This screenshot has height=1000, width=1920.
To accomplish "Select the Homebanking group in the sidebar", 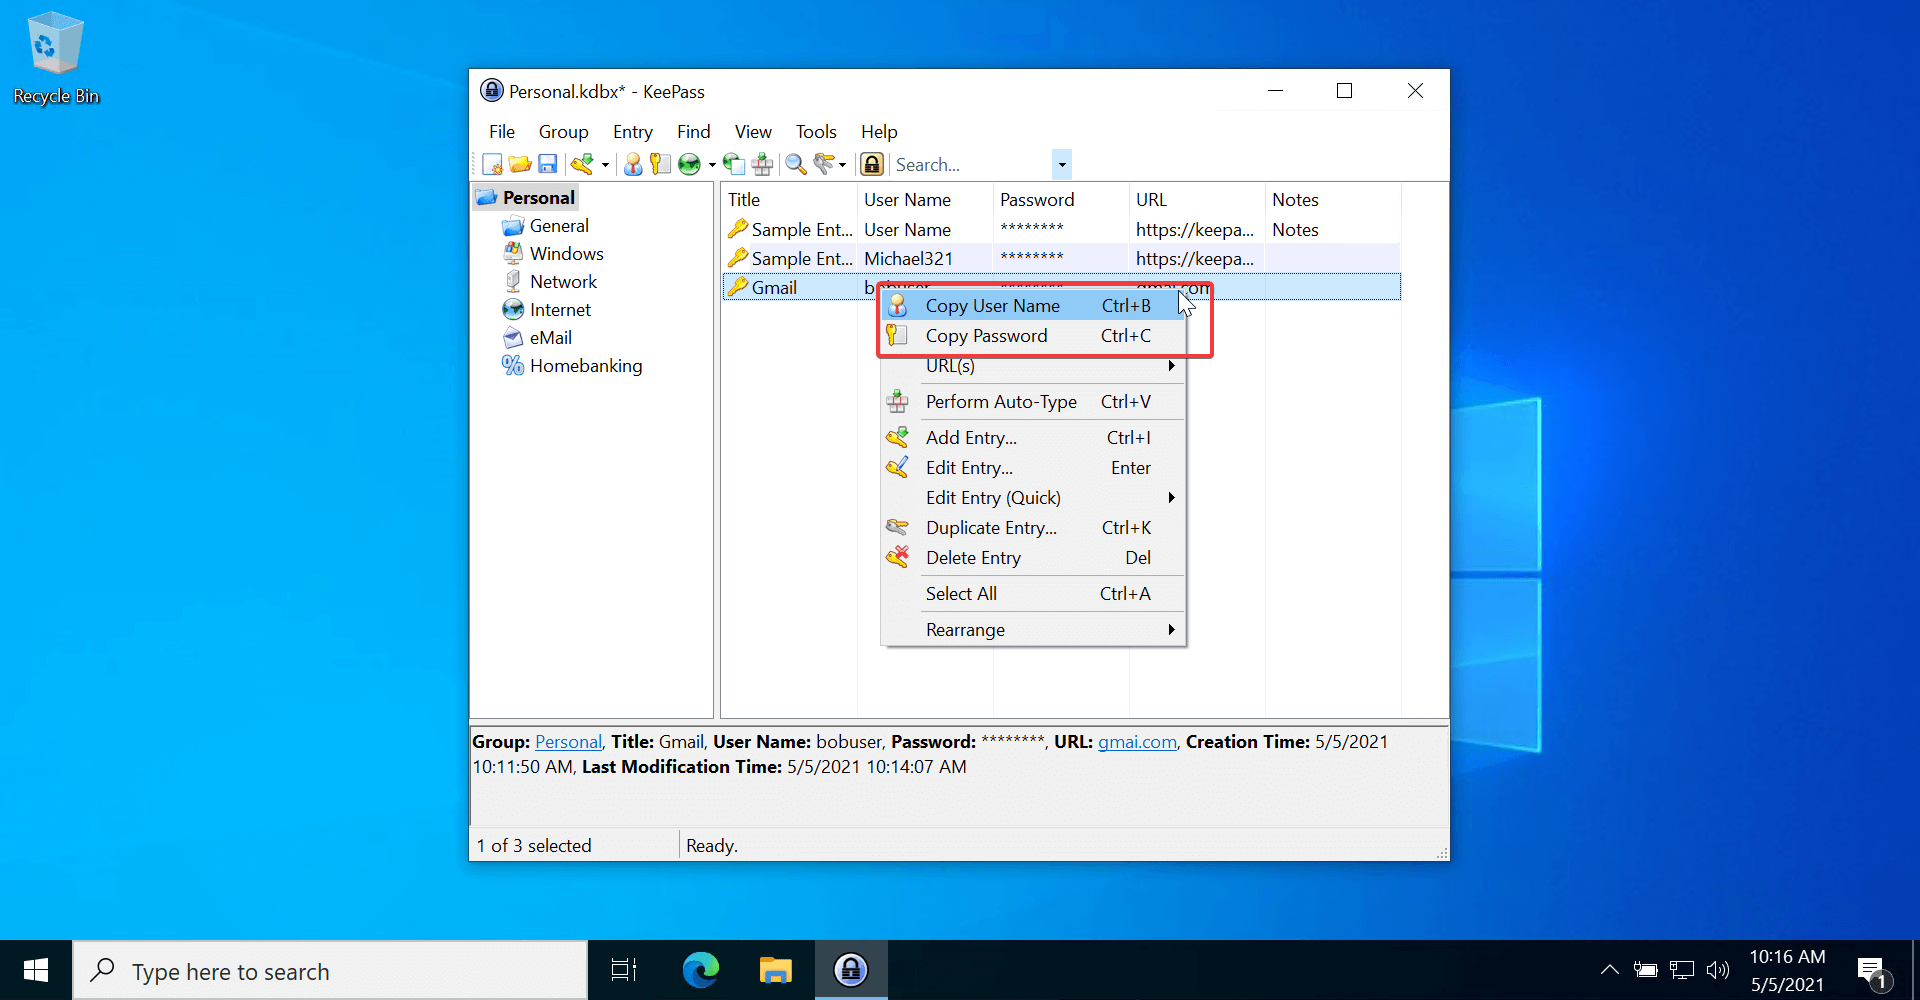I will pos(586,365).
